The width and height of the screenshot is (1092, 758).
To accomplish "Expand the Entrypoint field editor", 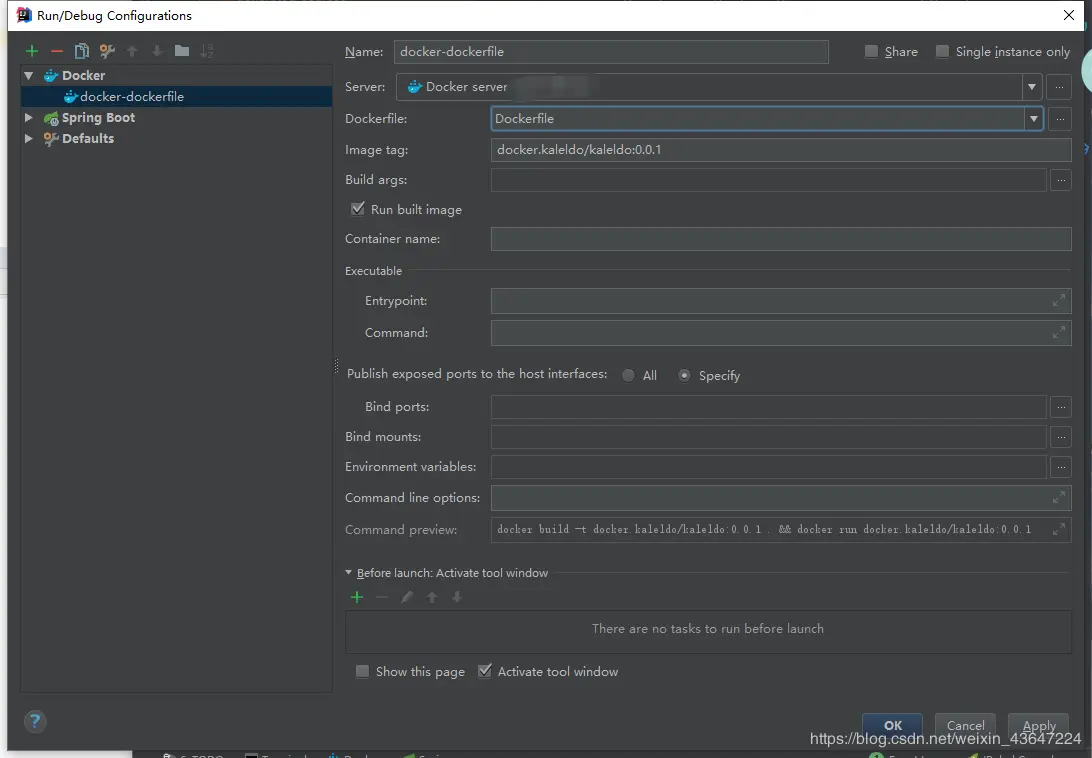I will point(1058,301).
